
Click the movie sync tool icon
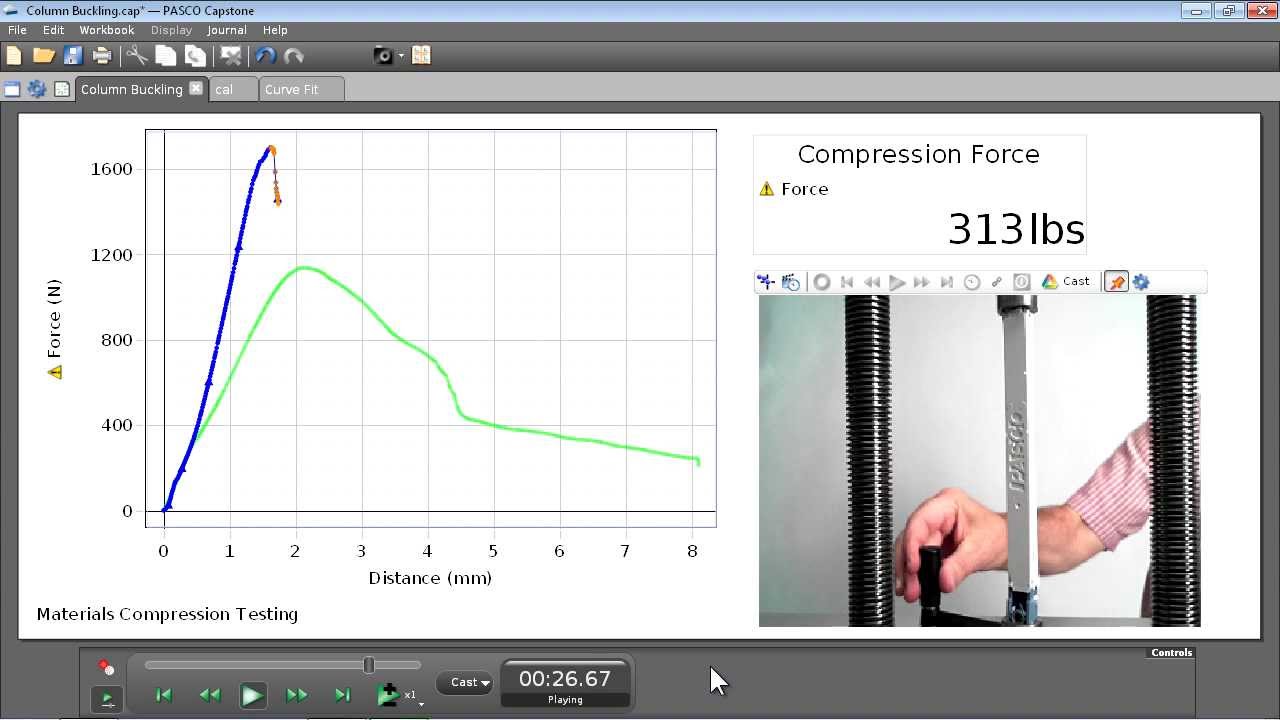766,282
